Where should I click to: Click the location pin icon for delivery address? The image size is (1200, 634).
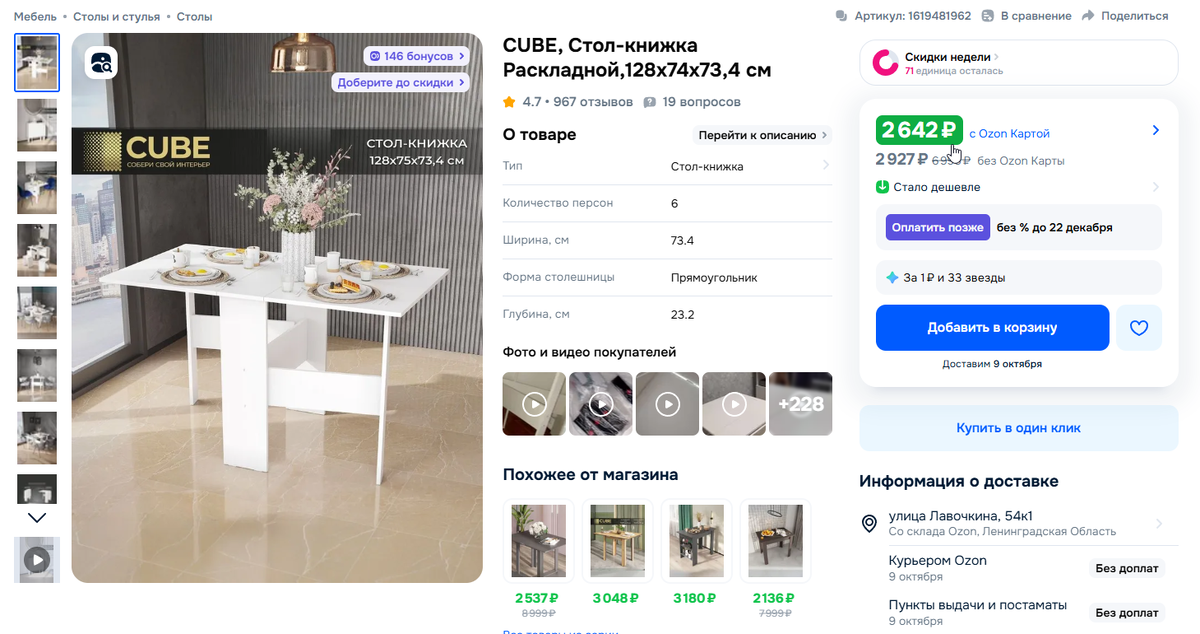870,524
